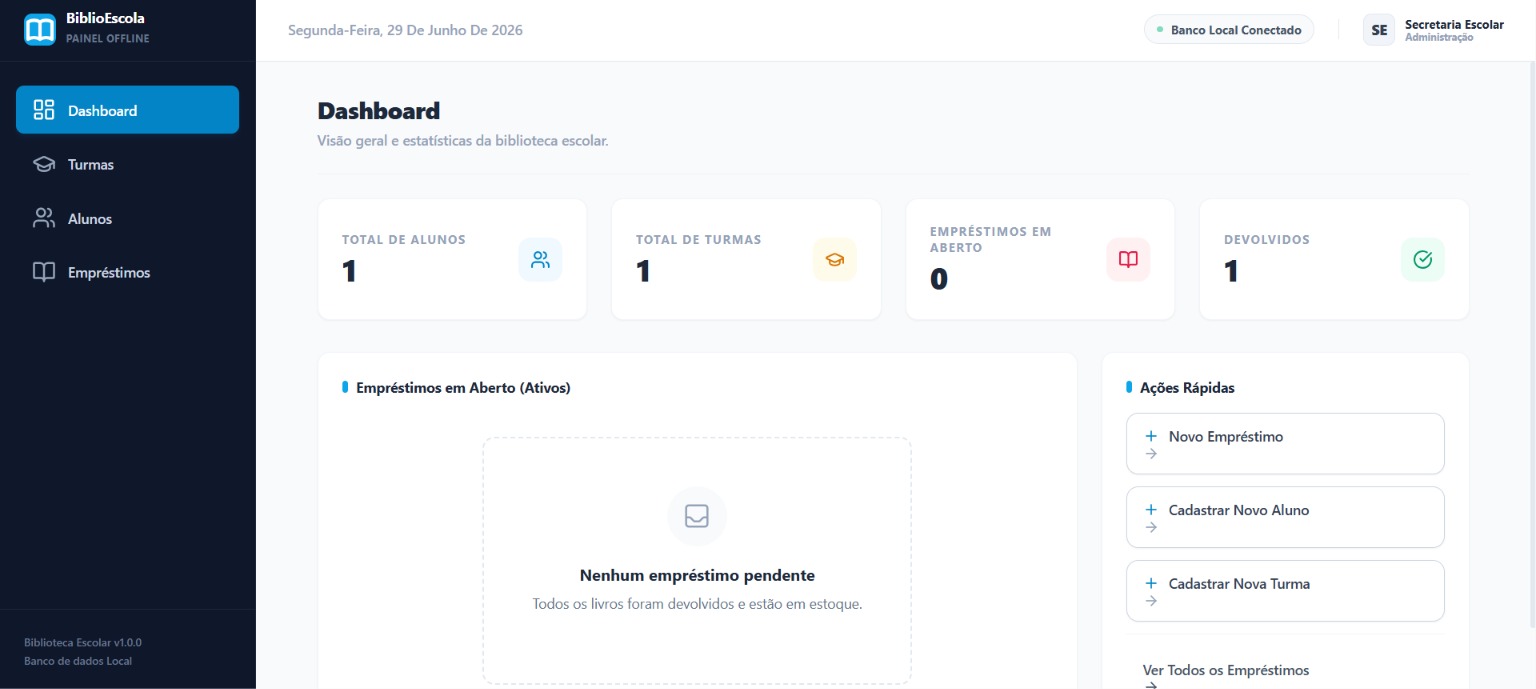
Task: Click the SE user avatar badge
Action: [x=1379, y=30]
